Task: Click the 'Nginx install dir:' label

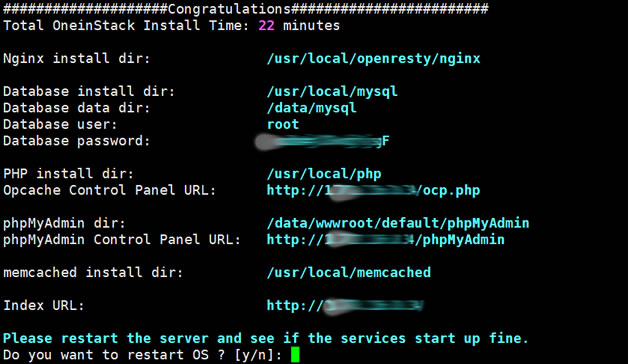Action: 76,58
